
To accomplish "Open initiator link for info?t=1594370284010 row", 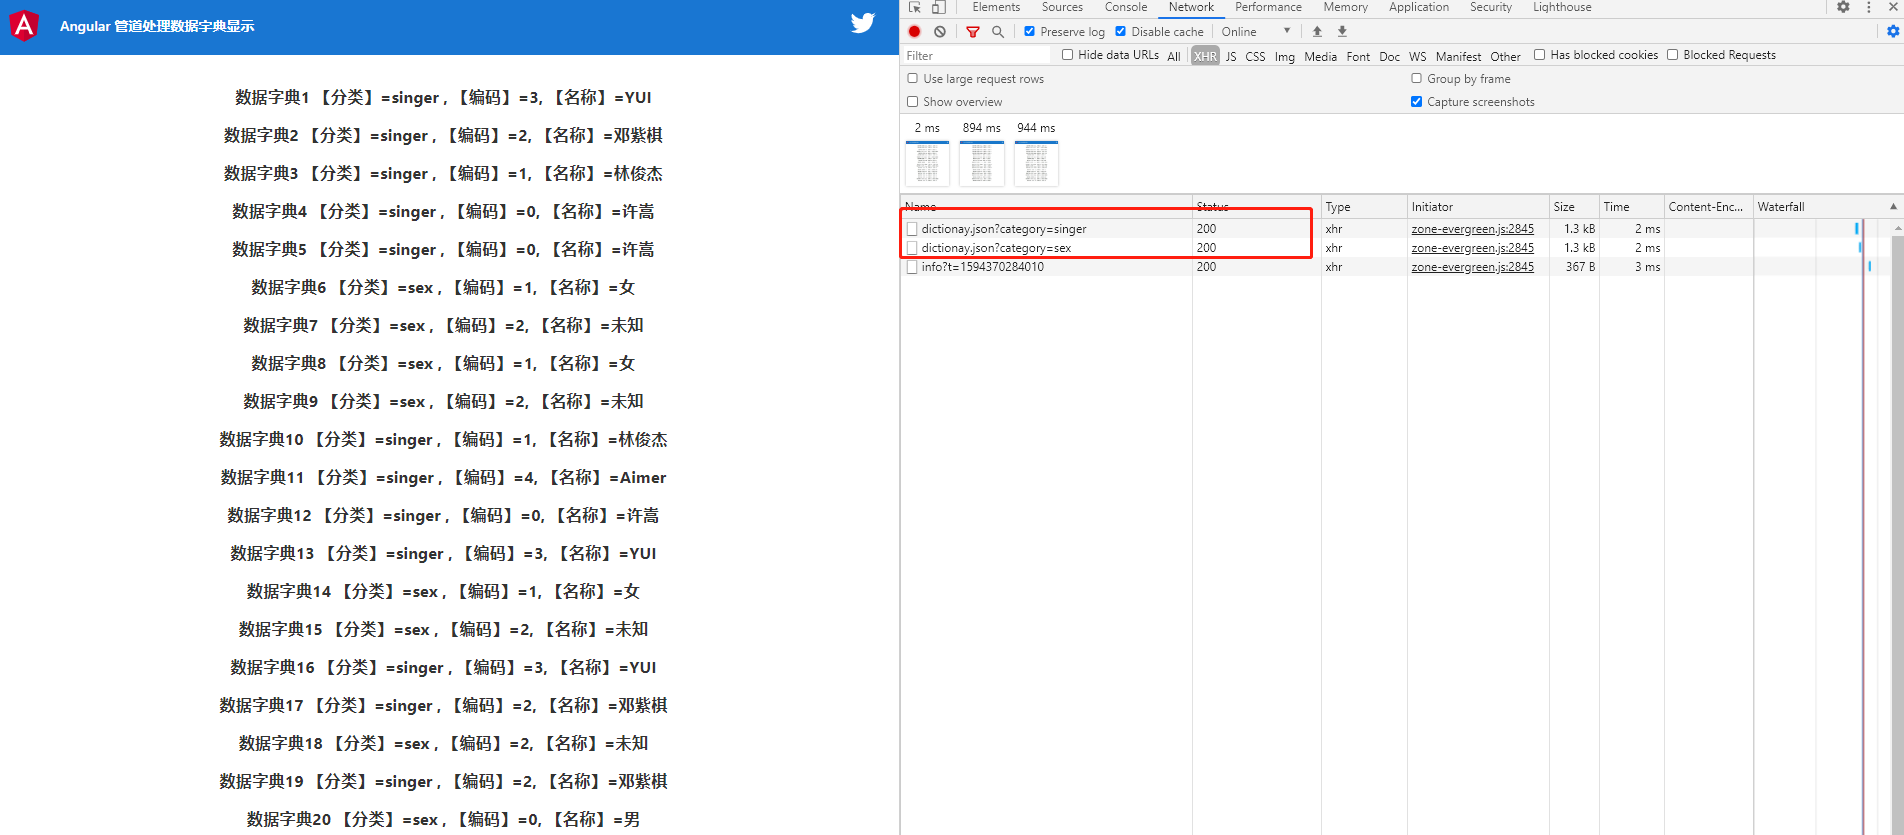I will pos(1472,267).
